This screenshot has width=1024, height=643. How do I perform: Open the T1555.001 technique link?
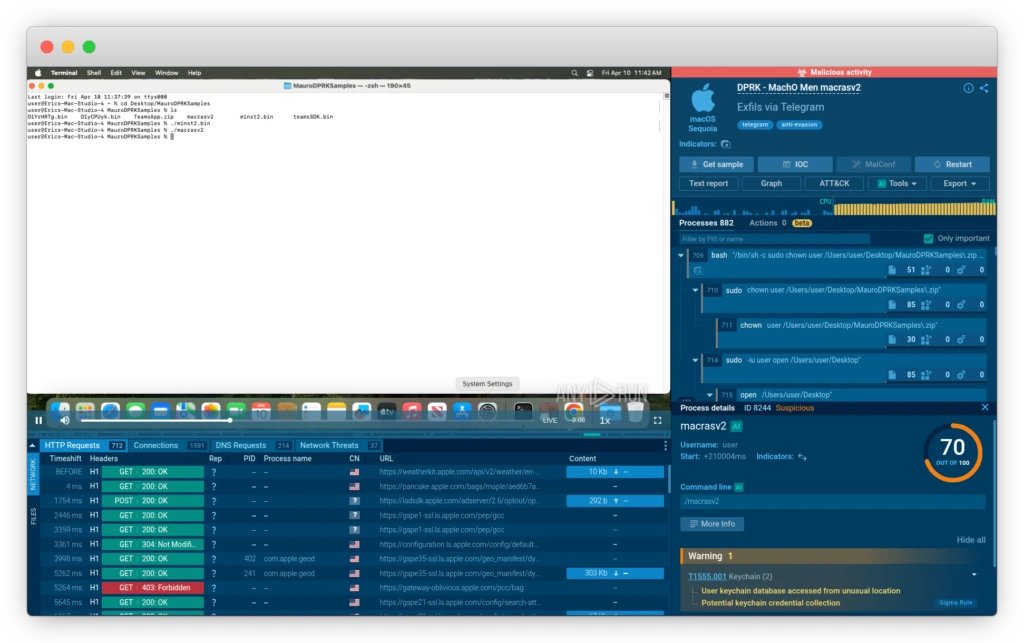coord(707,576)
